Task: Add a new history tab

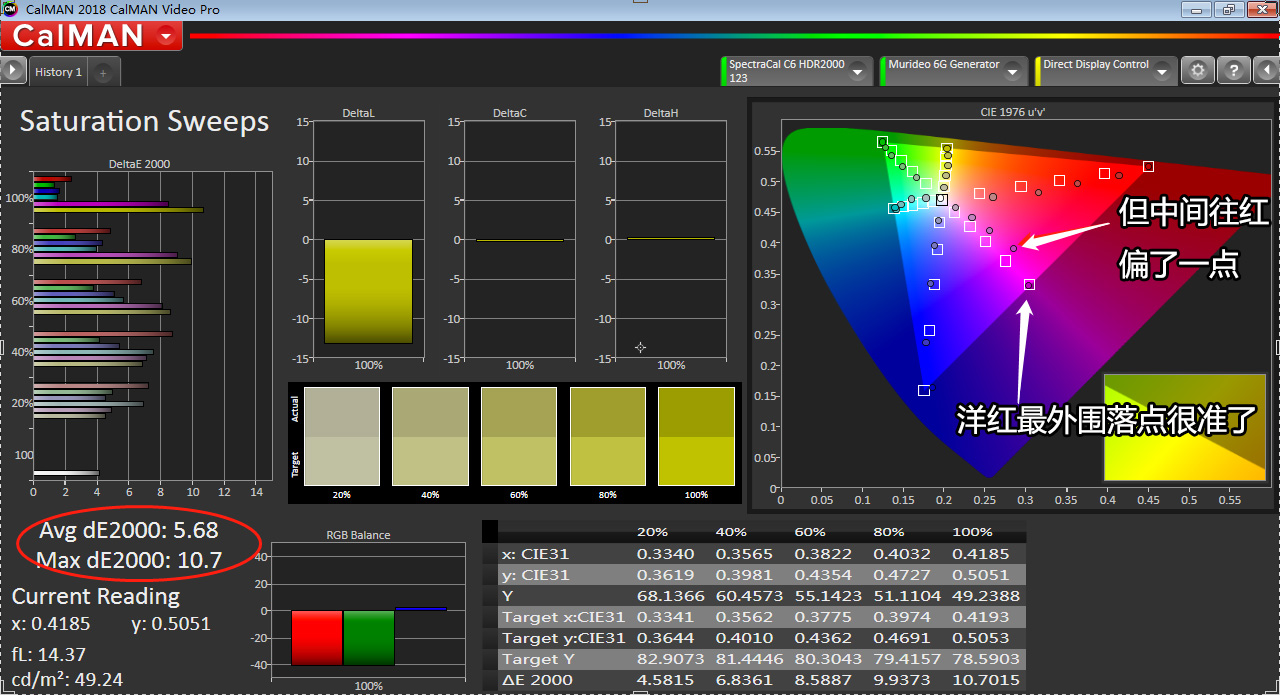Action: point(103,73)
